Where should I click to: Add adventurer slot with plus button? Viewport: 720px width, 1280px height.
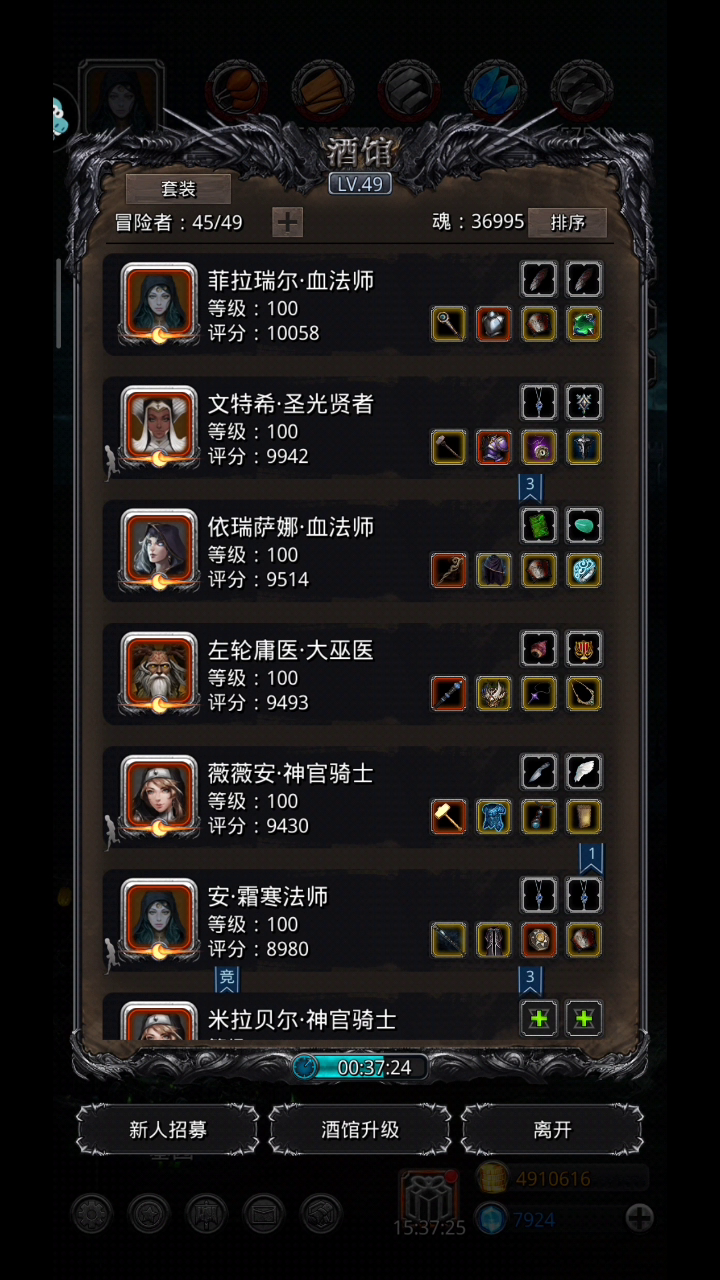pyautogui.click(x=287, y=222)
